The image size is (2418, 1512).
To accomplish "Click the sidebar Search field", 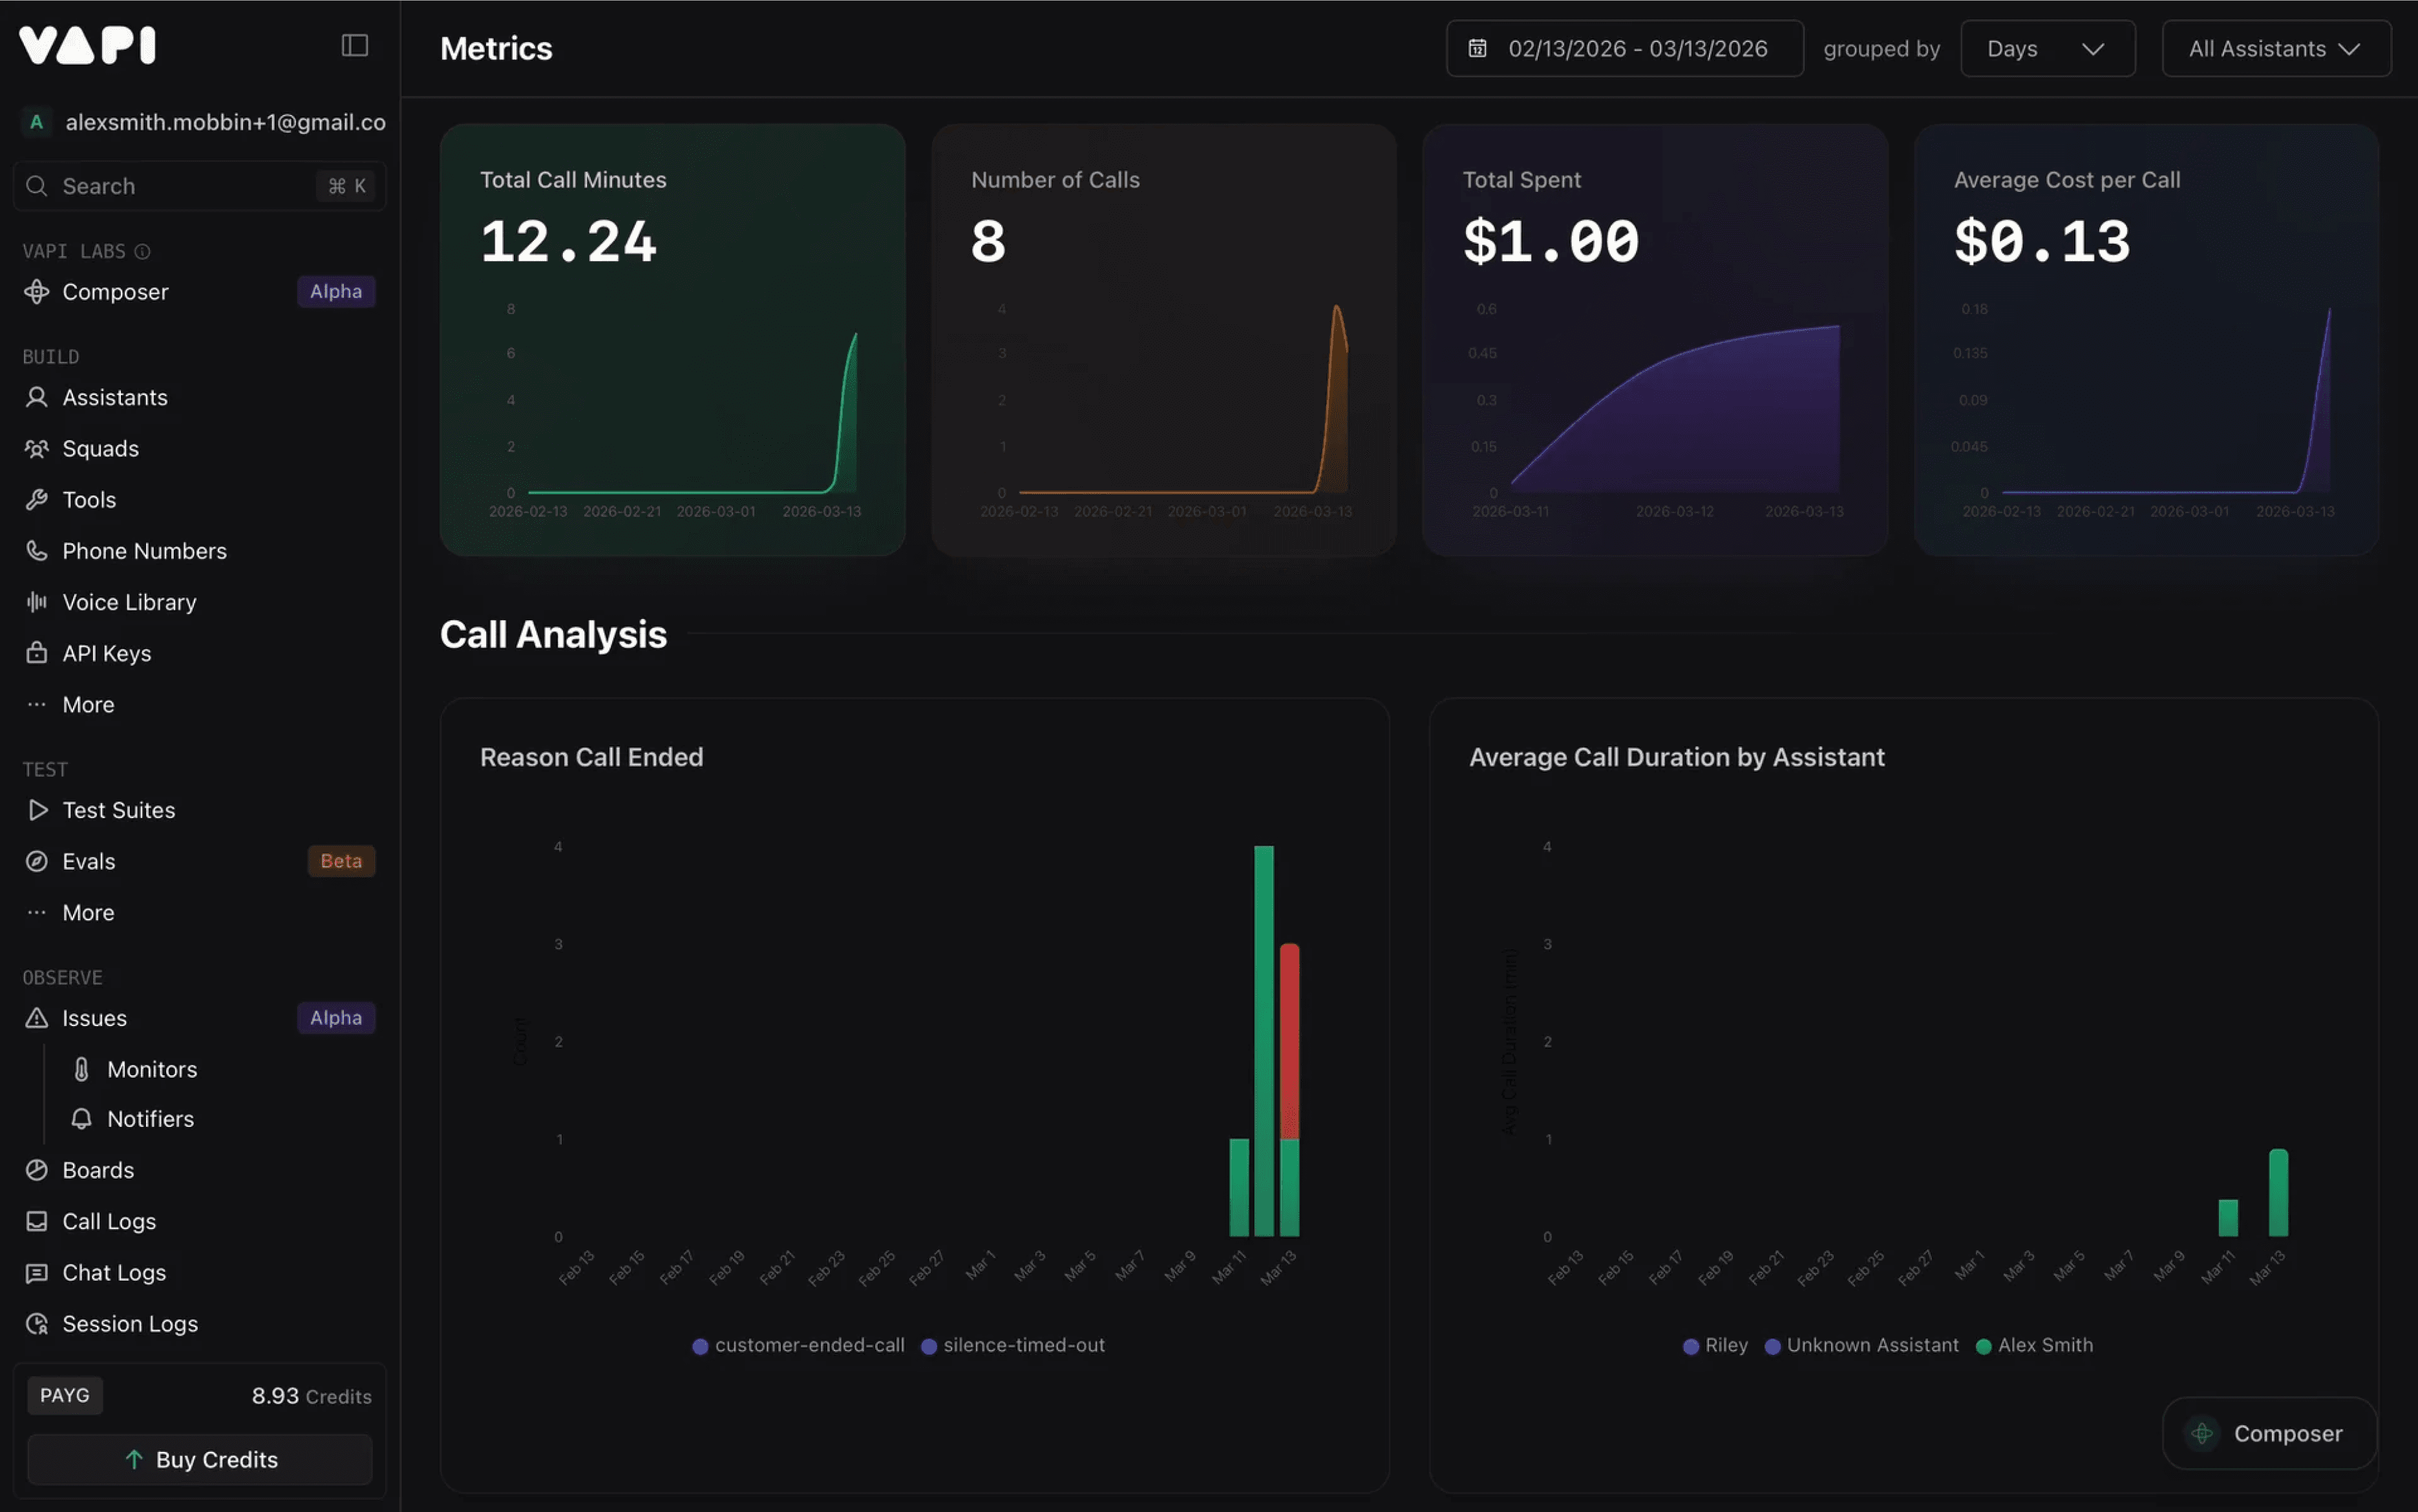I will (x=180, y=186).
